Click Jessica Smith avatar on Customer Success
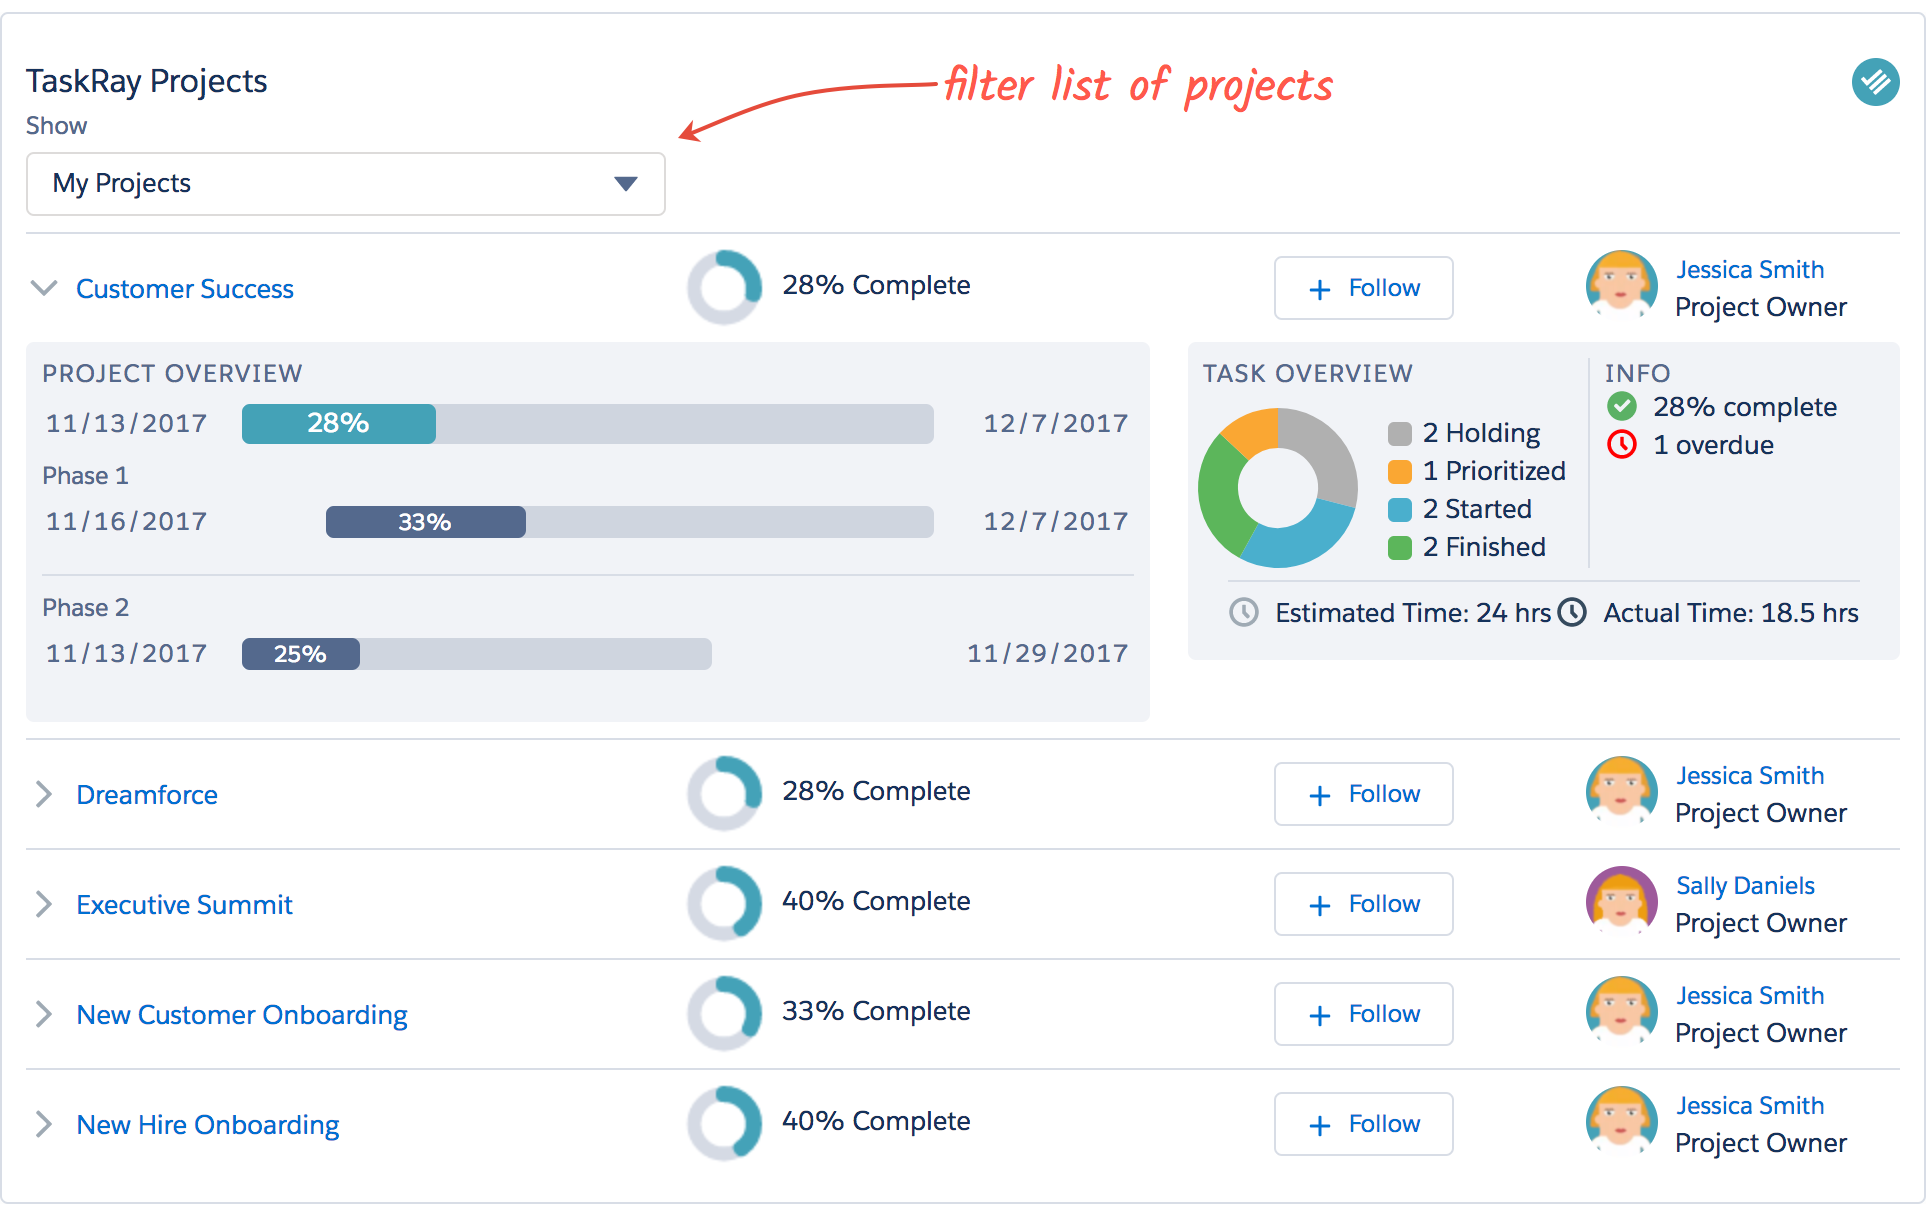Viewport: 1926px width, 1222px height. (x=1621, y=286)
